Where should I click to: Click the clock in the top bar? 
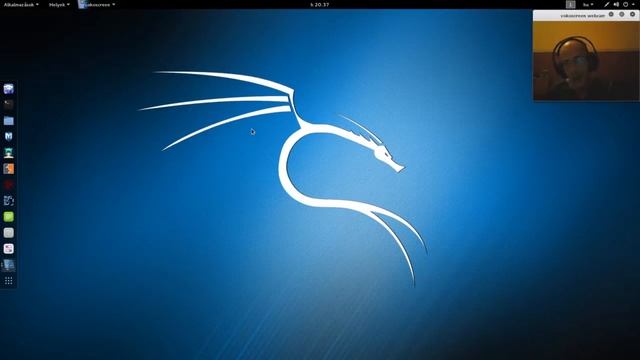[x=320, y=4]
